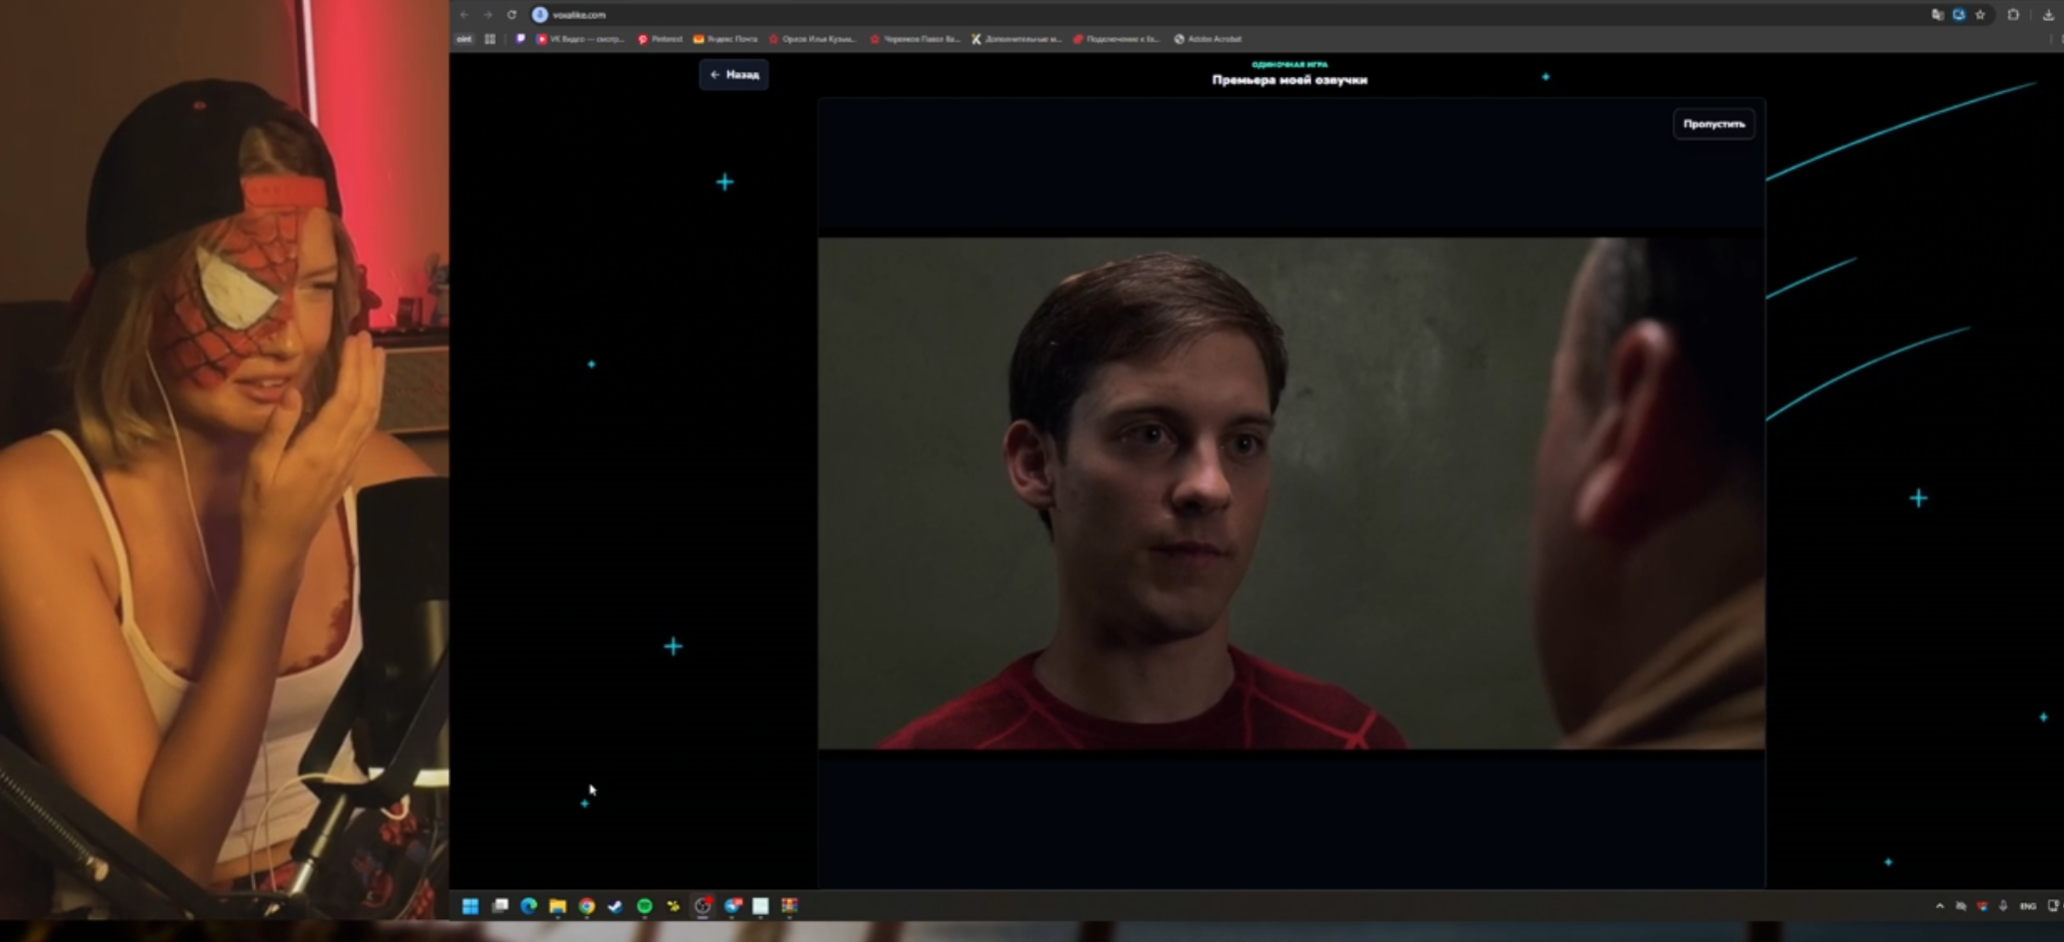Click the Премьера моей озвучки title
Screen dimensions: 2064x942
(x=1289, y=80)
